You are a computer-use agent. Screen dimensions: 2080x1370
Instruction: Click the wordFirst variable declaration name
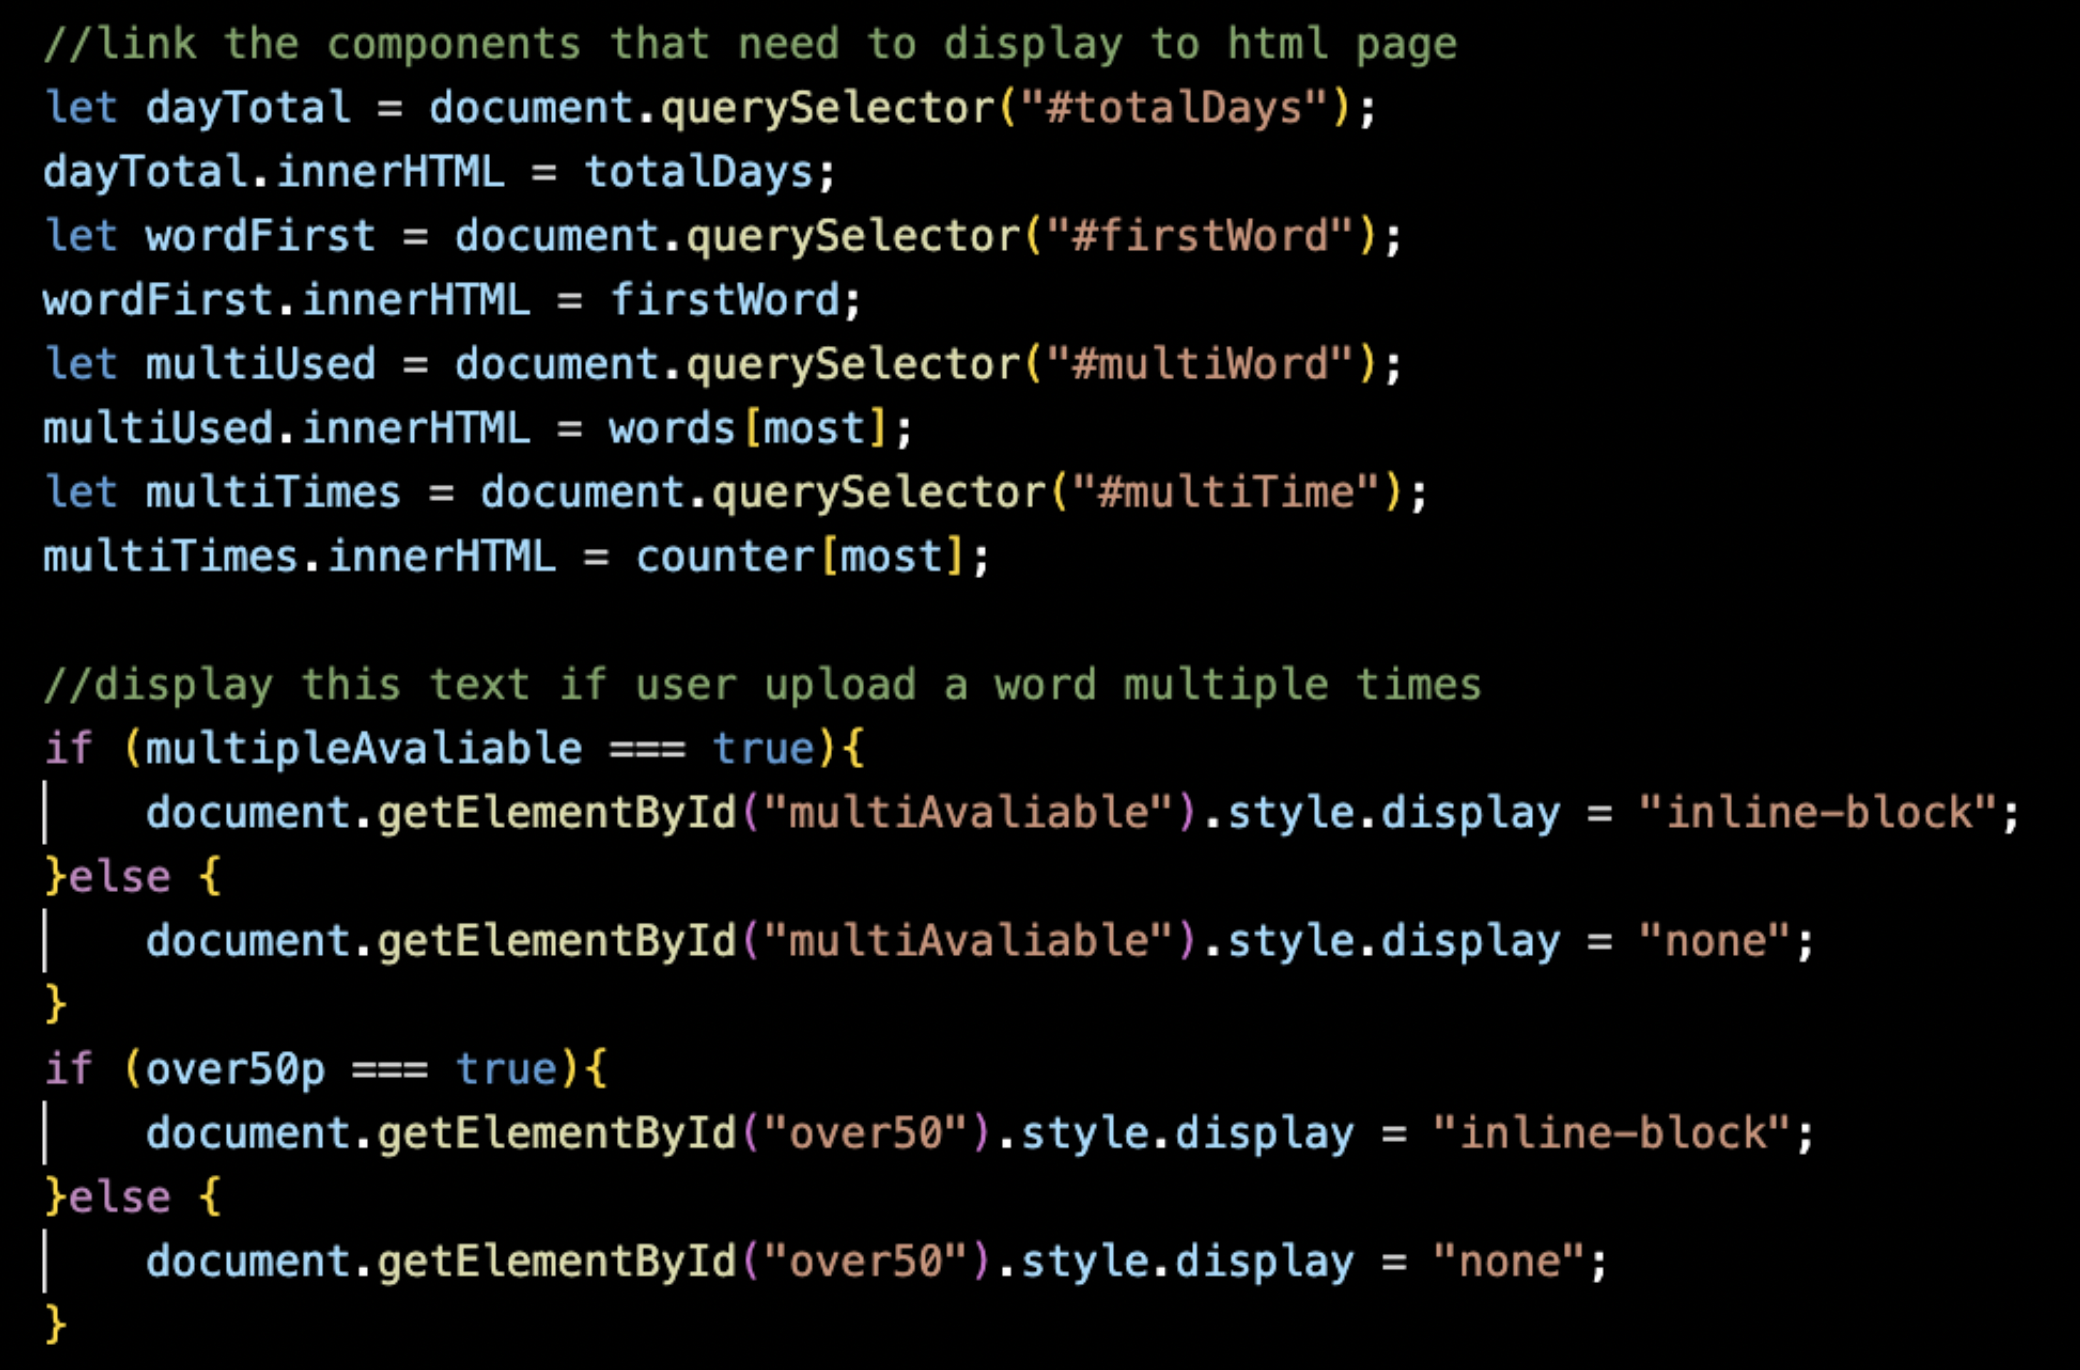click(261, 237)
